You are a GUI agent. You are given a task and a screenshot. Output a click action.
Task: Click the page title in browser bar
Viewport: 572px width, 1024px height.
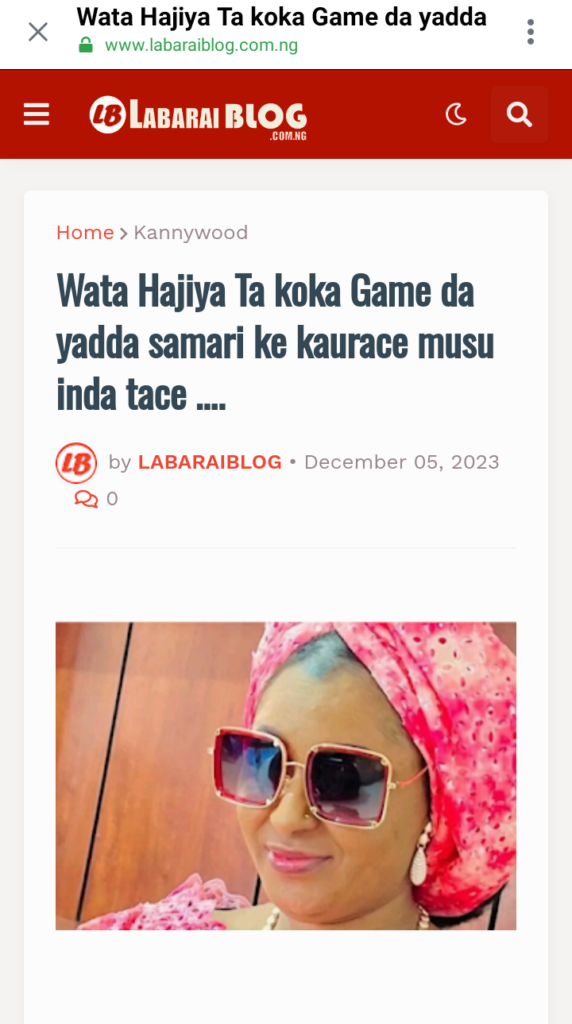click(x=281, y=18)
